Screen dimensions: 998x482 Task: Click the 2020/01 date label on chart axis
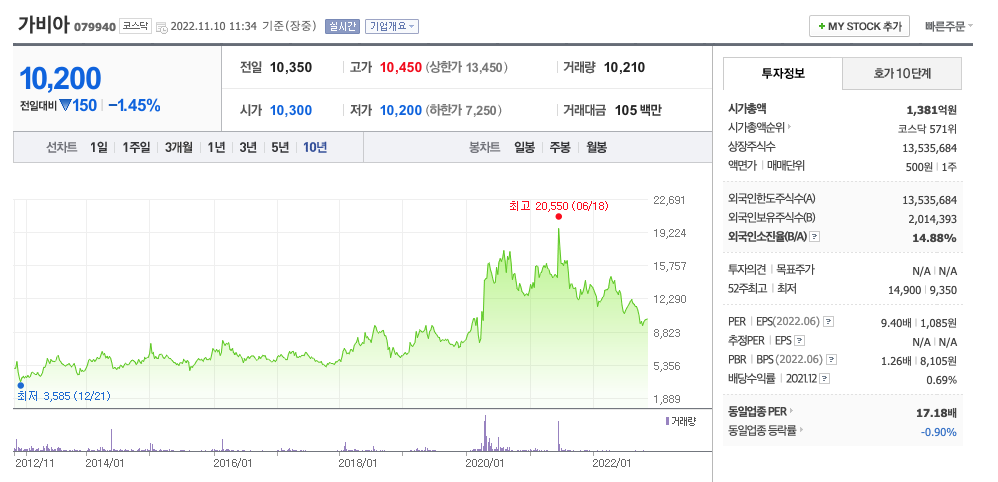[486, 463]
